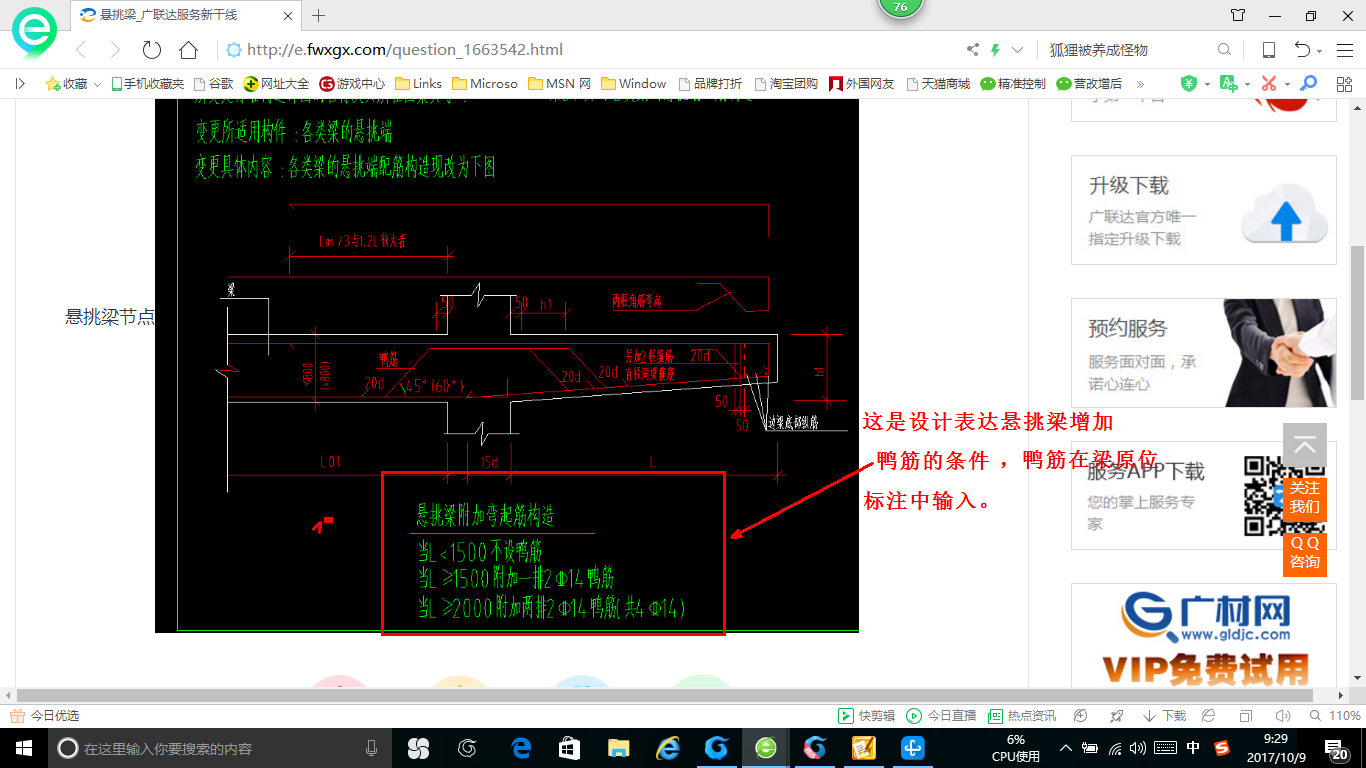Open the 游戏中心 bookmark
The height and width of the screenshot is (768, 1366).
click(x=352, y=84)
